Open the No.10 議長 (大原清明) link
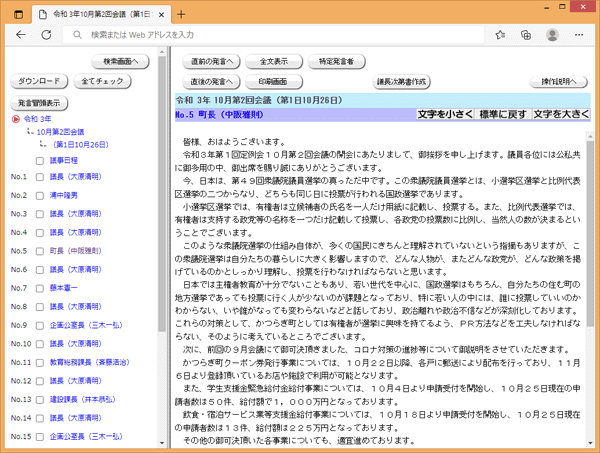This screenshot has width=600, height=453. coord(75,344)
